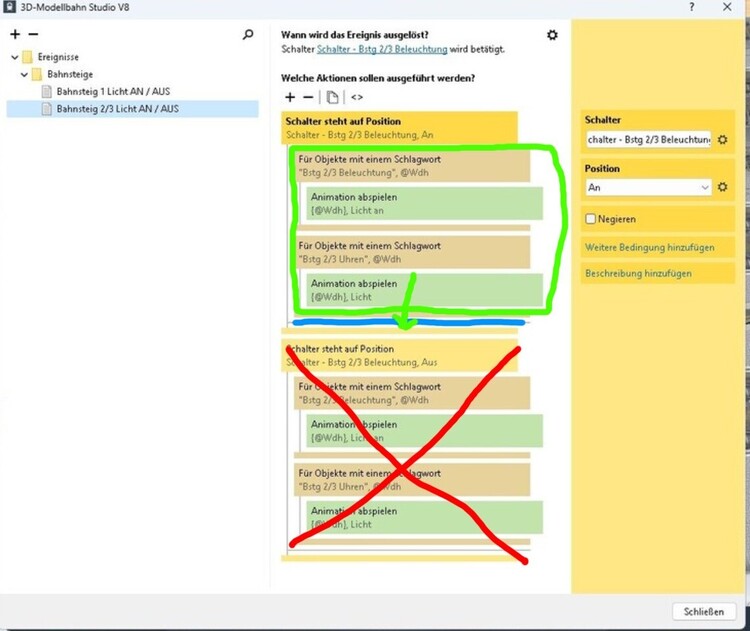Image resolution: width=750 pixels, height=631 pixels.
Task: Open the gear beside the Schalter input field
Action: click(723, 139)
